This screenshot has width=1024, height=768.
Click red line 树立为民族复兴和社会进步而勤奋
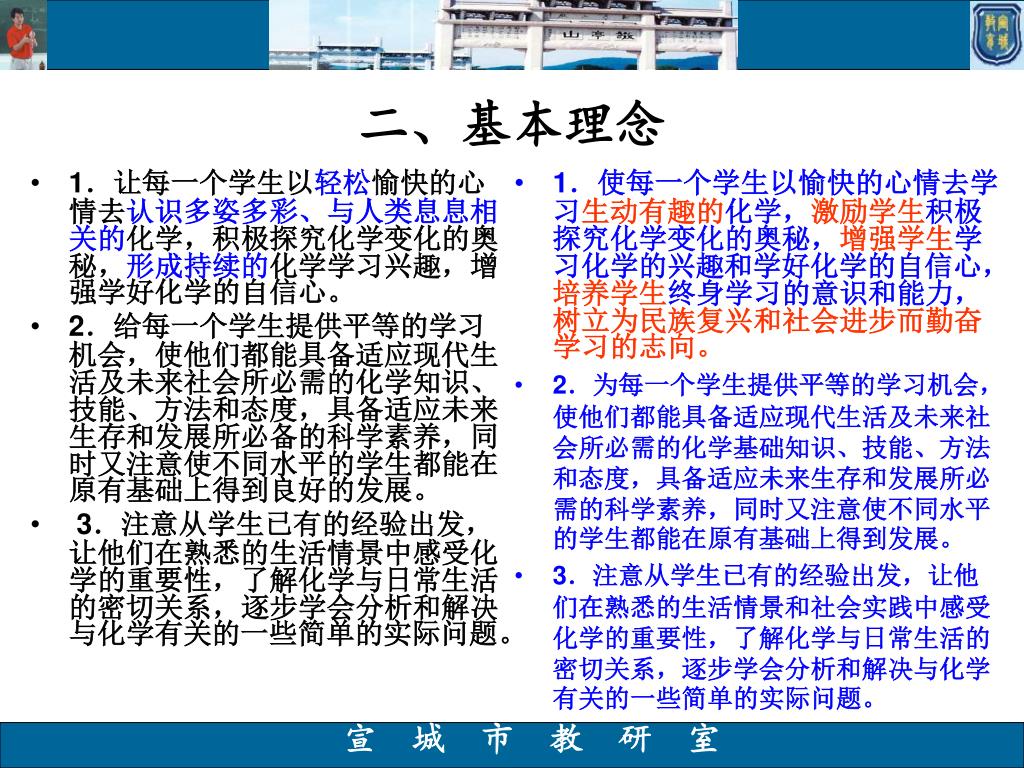tap(767, 321)
